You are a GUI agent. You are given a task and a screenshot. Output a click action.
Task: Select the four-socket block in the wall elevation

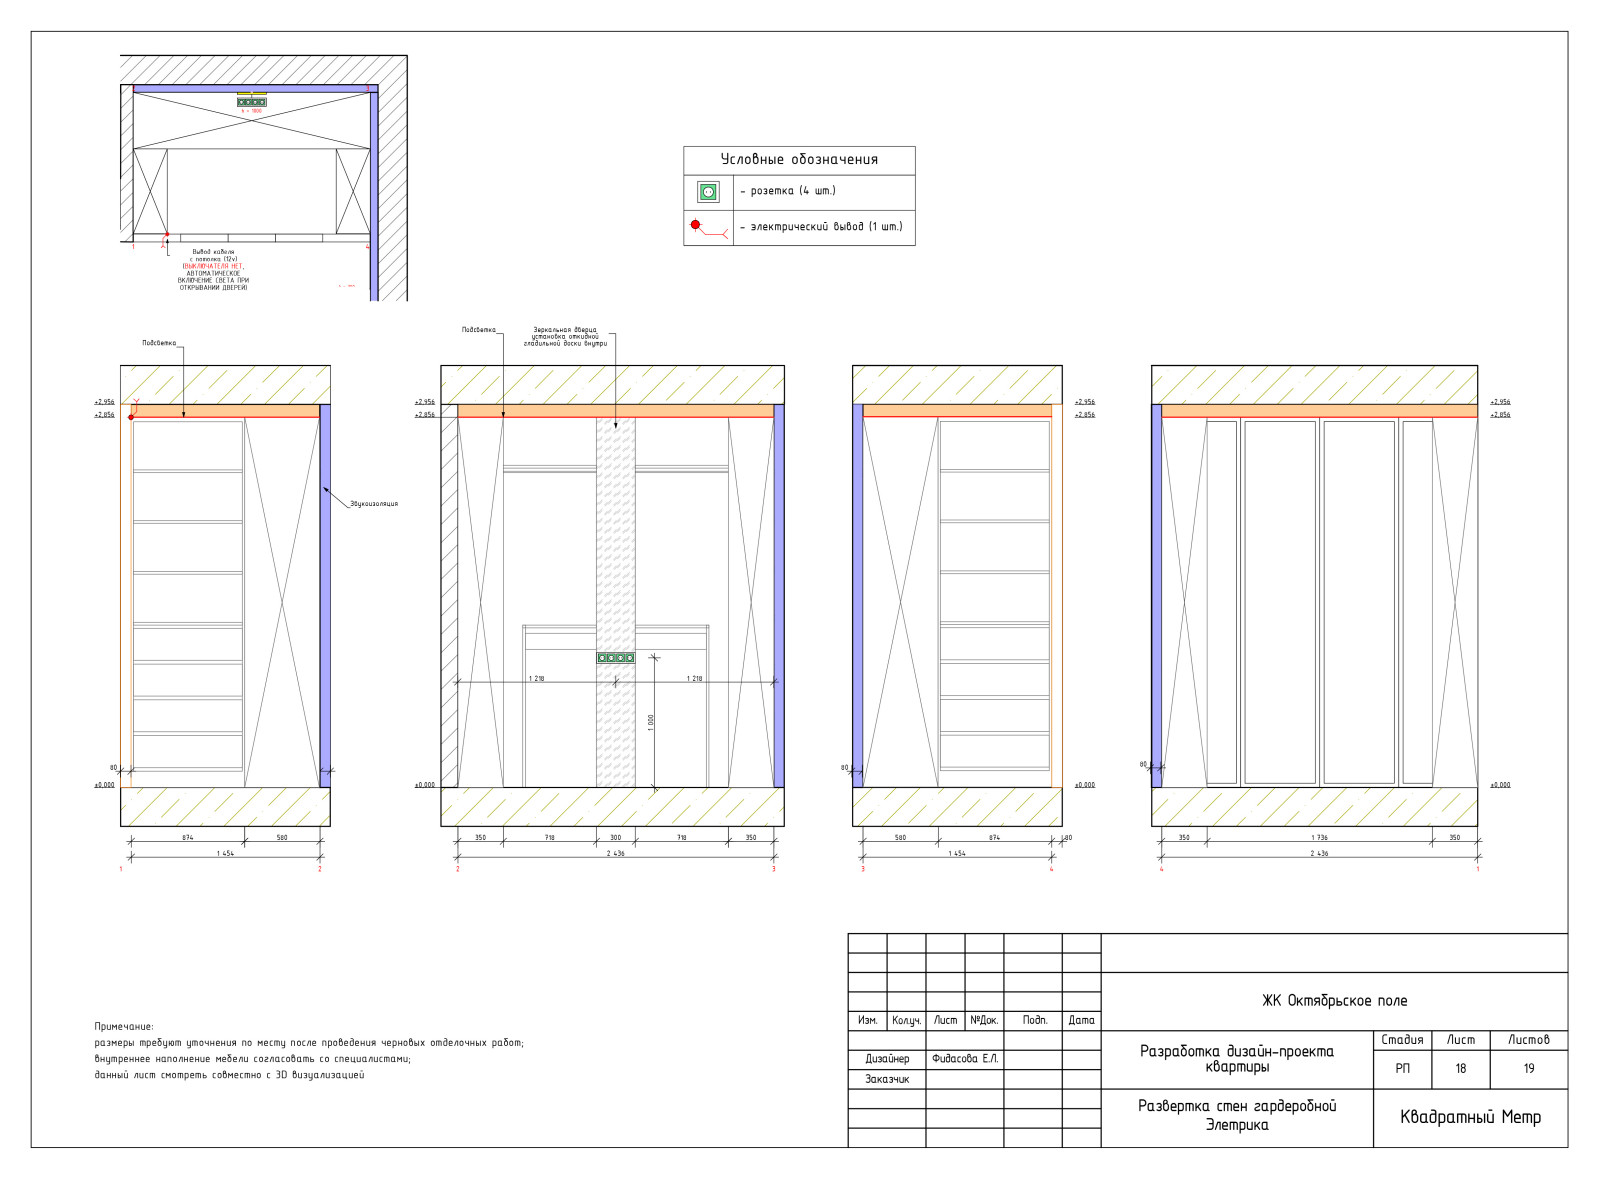tap(616, 658)
